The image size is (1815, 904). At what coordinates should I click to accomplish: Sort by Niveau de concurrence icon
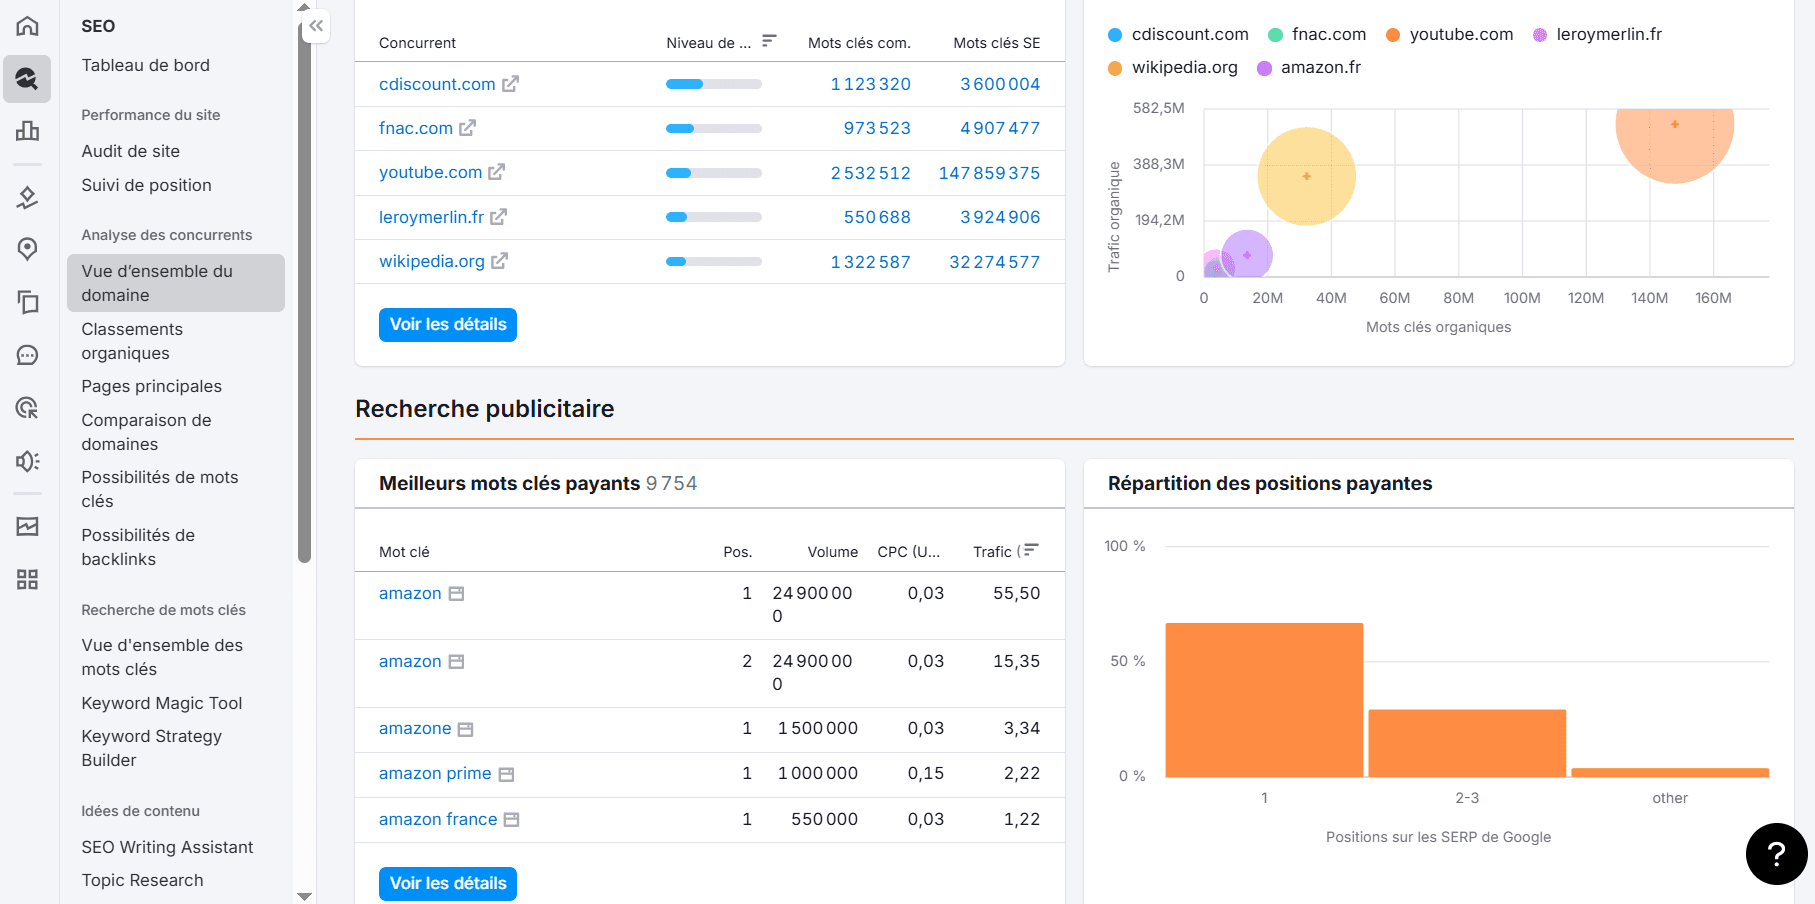(769, 41)
